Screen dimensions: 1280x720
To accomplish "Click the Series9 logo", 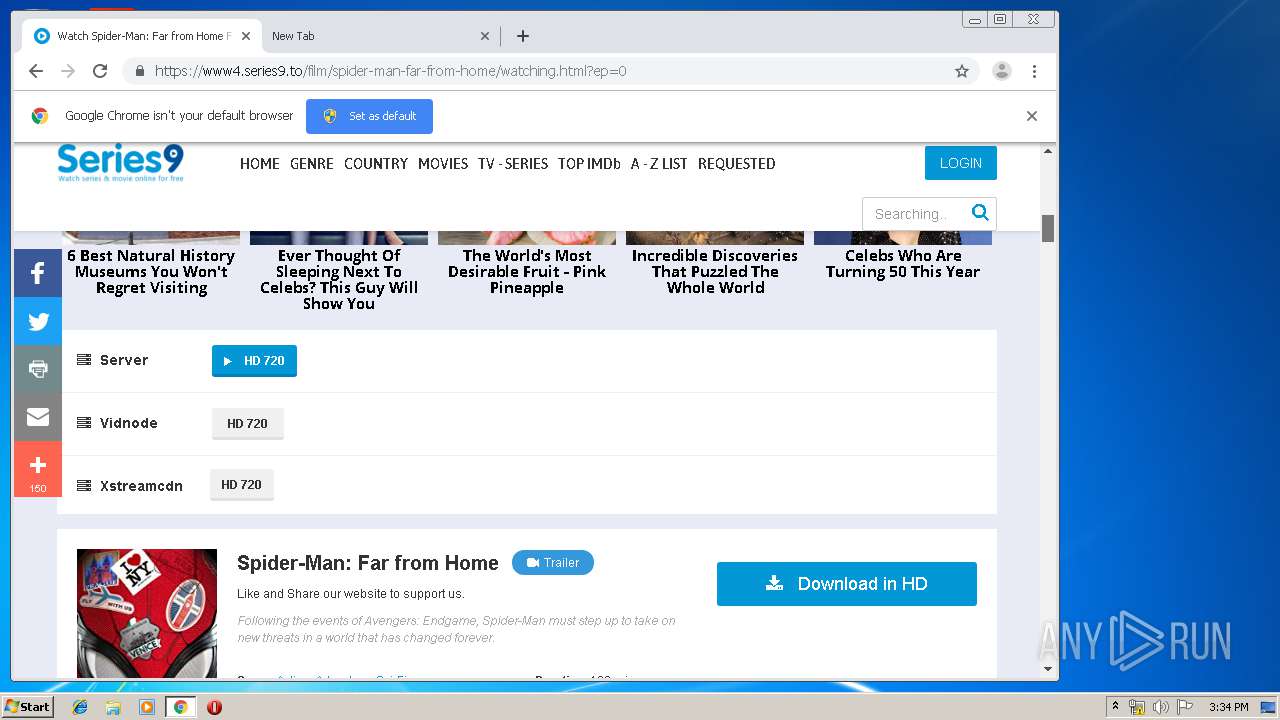I will (120, 163).
